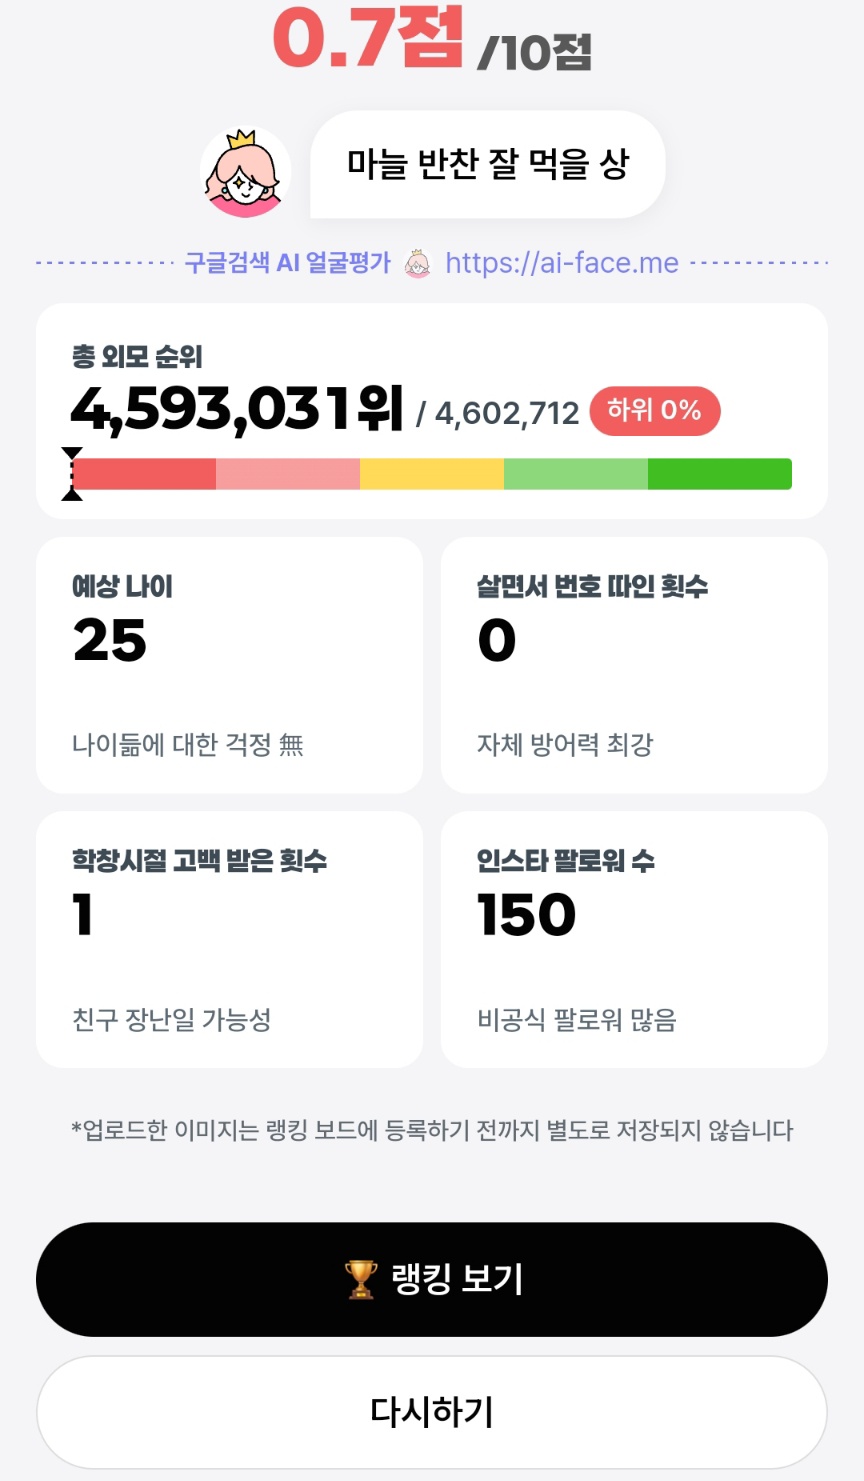Click the 하위 0% red badge
Viewport: 864px width, 1481px height.
point(655,411)
